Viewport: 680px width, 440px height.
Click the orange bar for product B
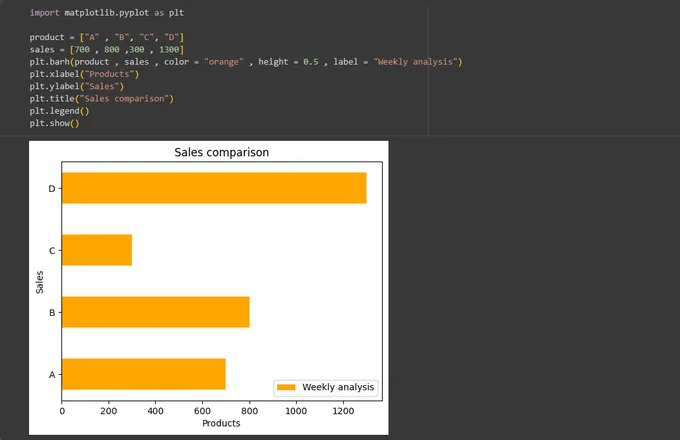(156, 312)
